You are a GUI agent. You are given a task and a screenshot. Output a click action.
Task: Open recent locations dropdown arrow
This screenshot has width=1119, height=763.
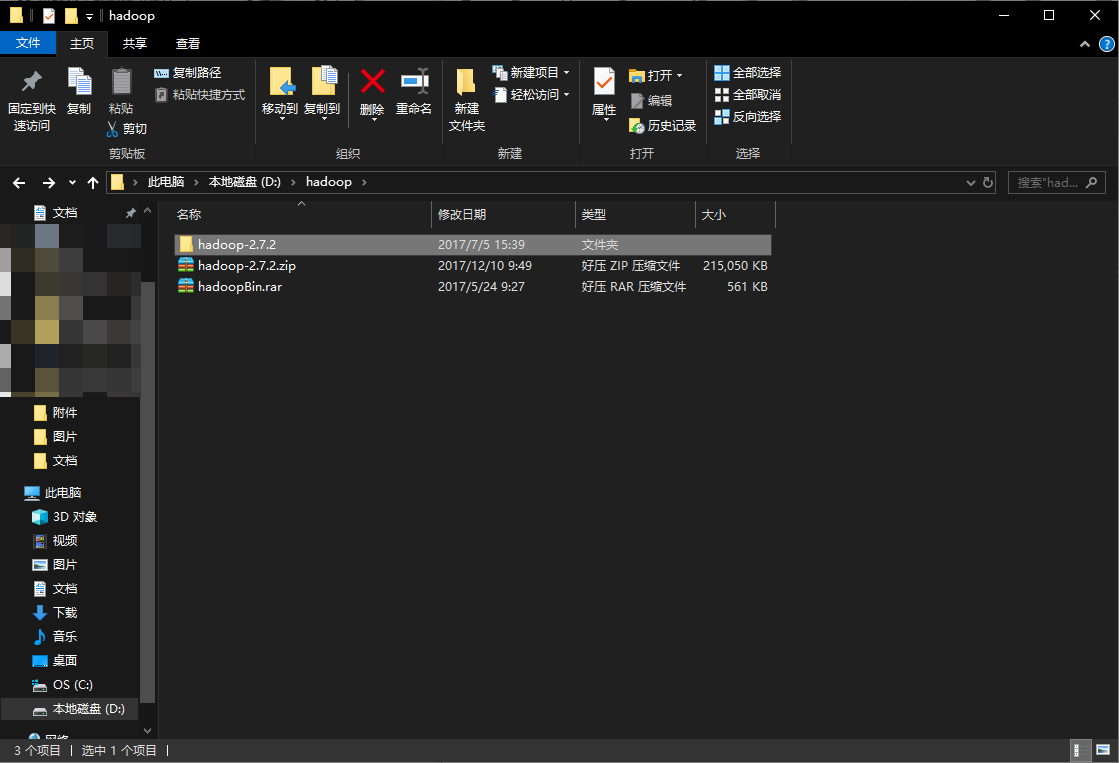click(72, 183)
